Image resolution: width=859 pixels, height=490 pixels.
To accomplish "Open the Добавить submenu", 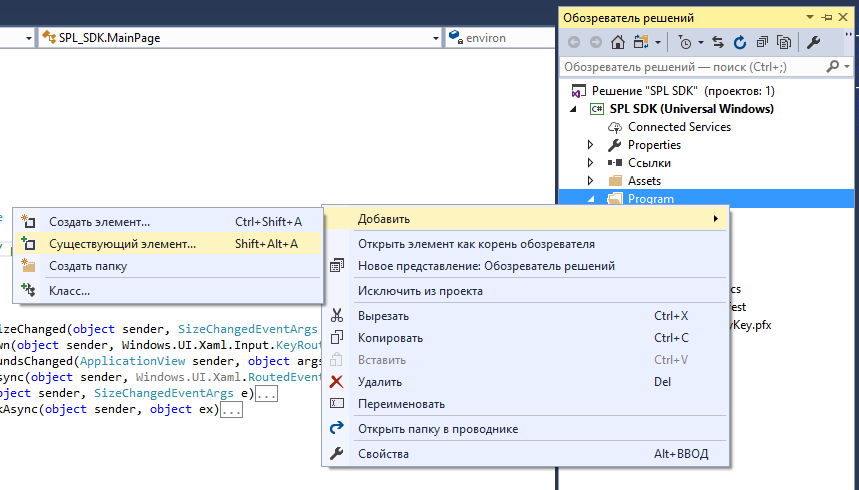I will tap(525, 219).
